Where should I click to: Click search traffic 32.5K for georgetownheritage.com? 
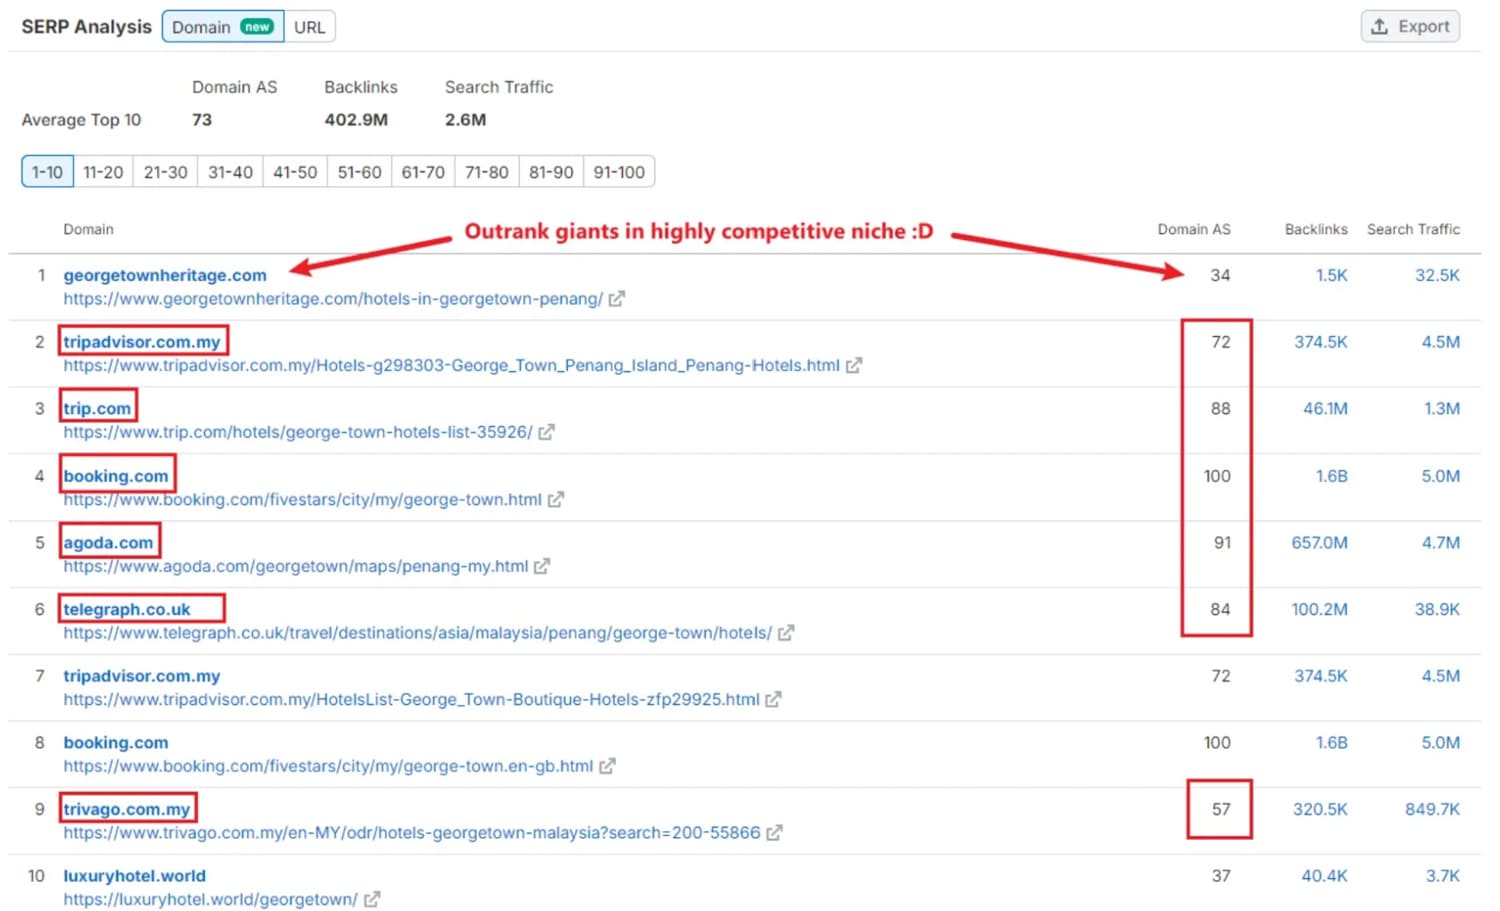coord(1436,275)
